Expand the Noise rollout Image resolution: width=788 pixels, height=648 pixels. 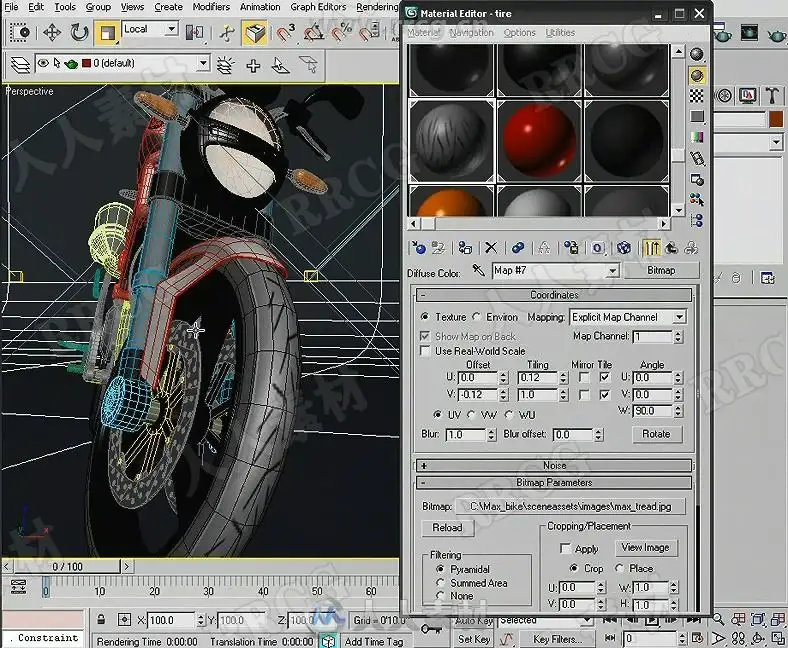(554, 465)
